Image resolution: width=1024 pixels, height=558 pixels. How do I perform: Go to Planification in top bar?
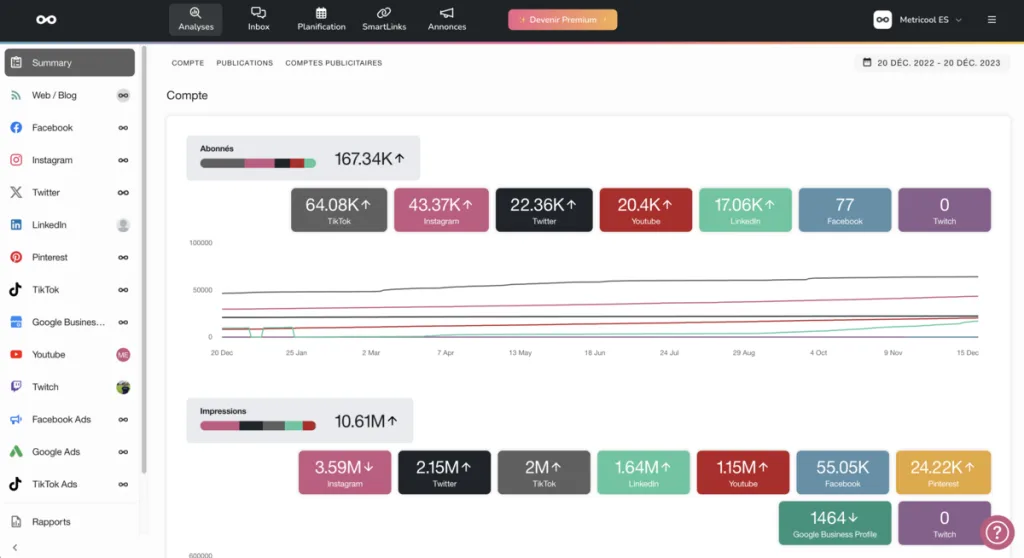321,19
